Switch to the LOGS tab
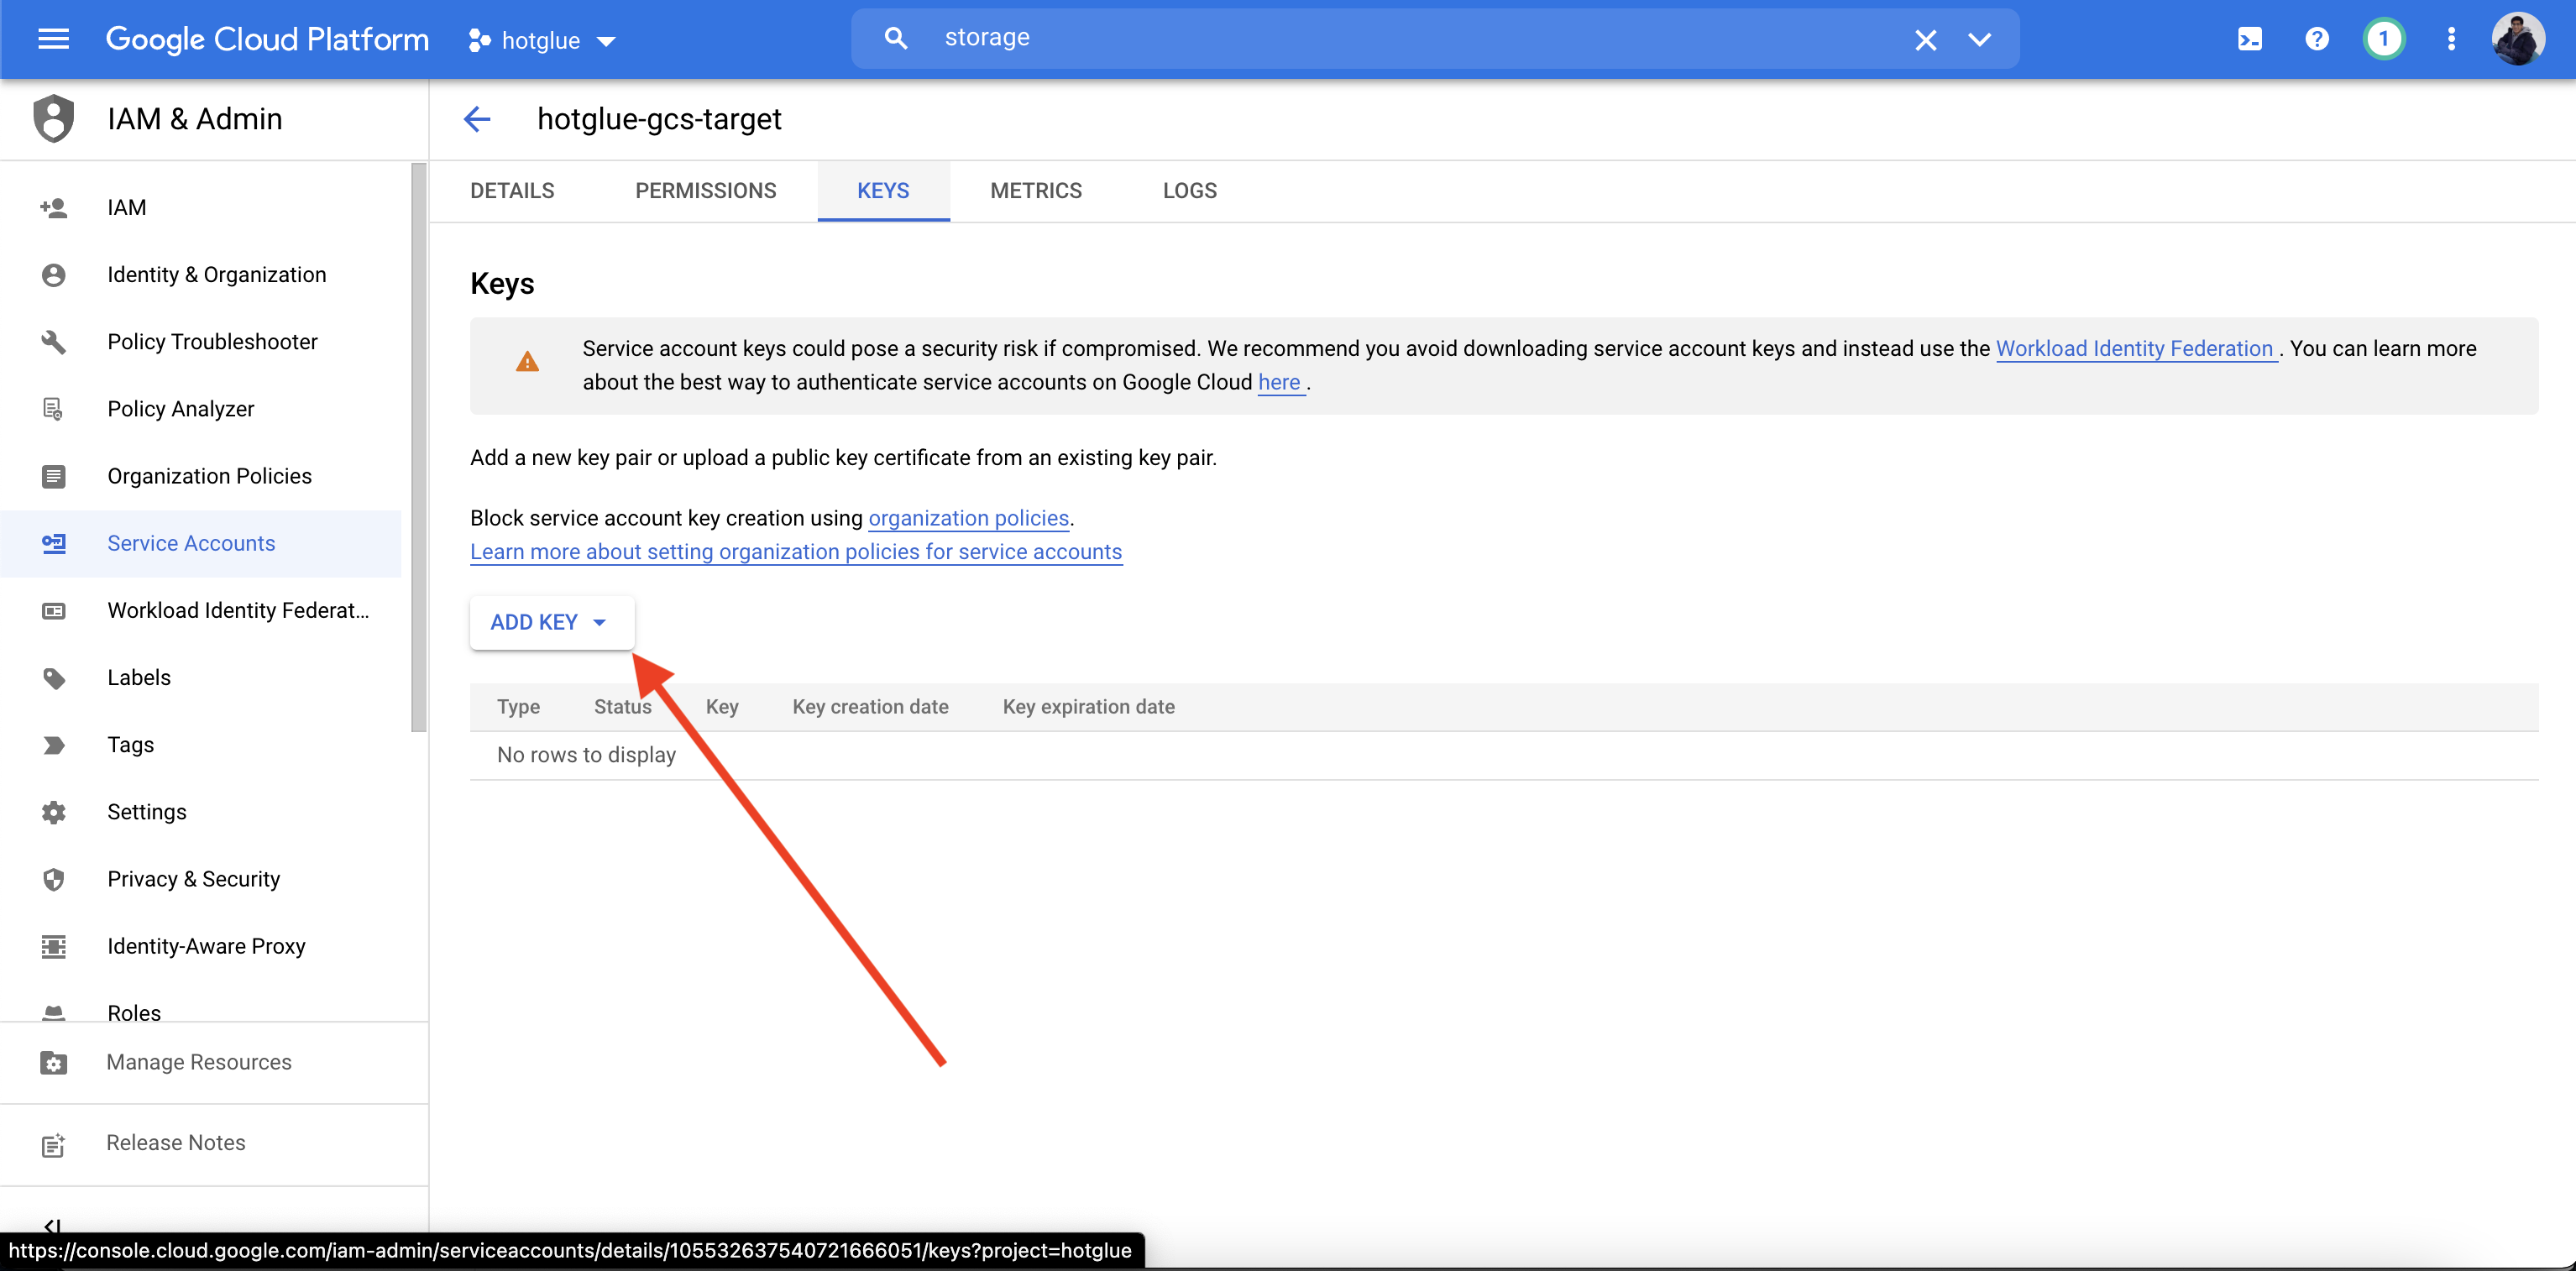2576x1271 pixels. pos(1189,190)
